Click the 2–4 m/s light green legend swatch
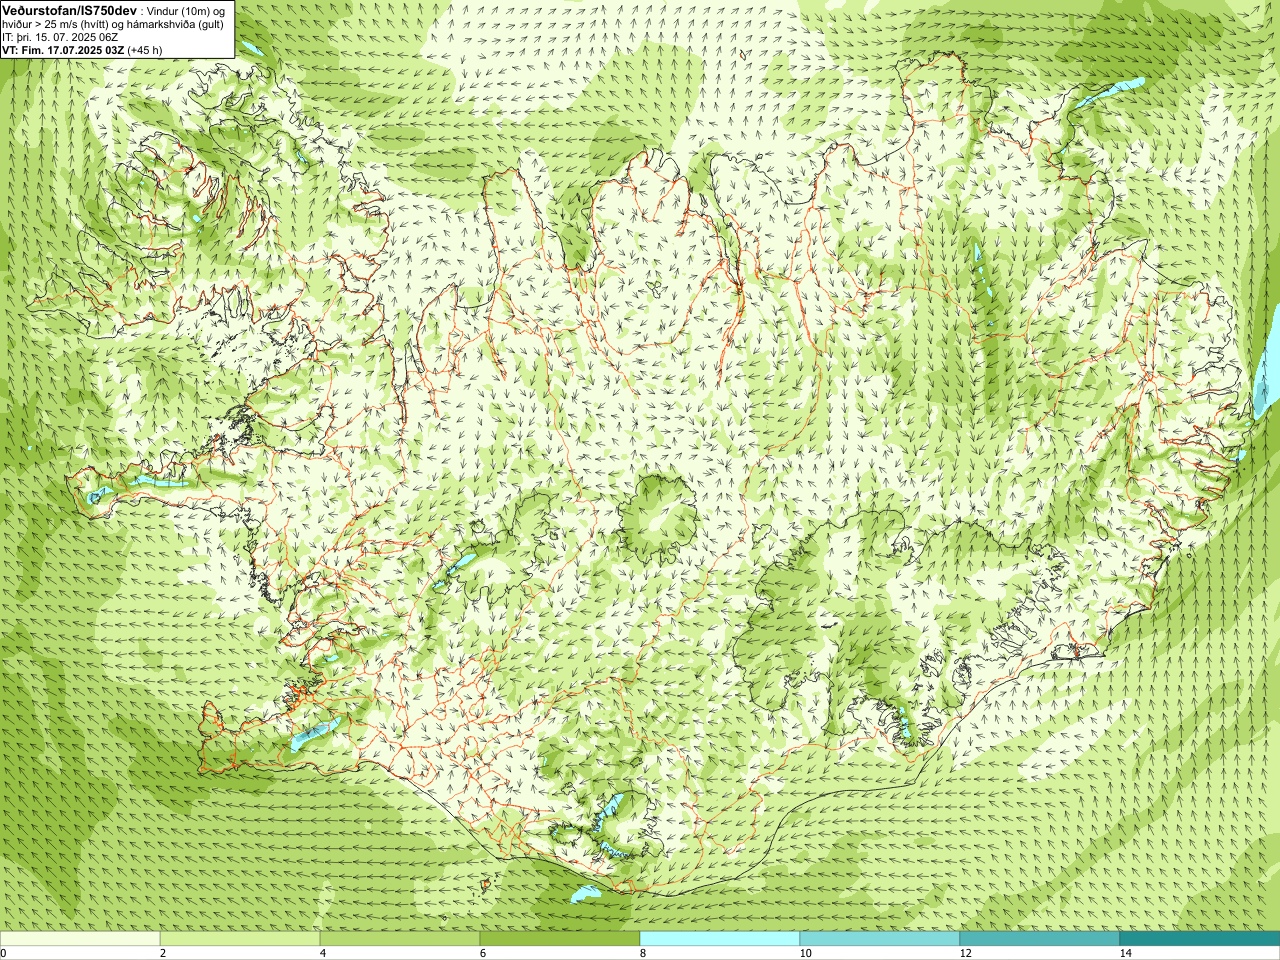 [240, 939]
